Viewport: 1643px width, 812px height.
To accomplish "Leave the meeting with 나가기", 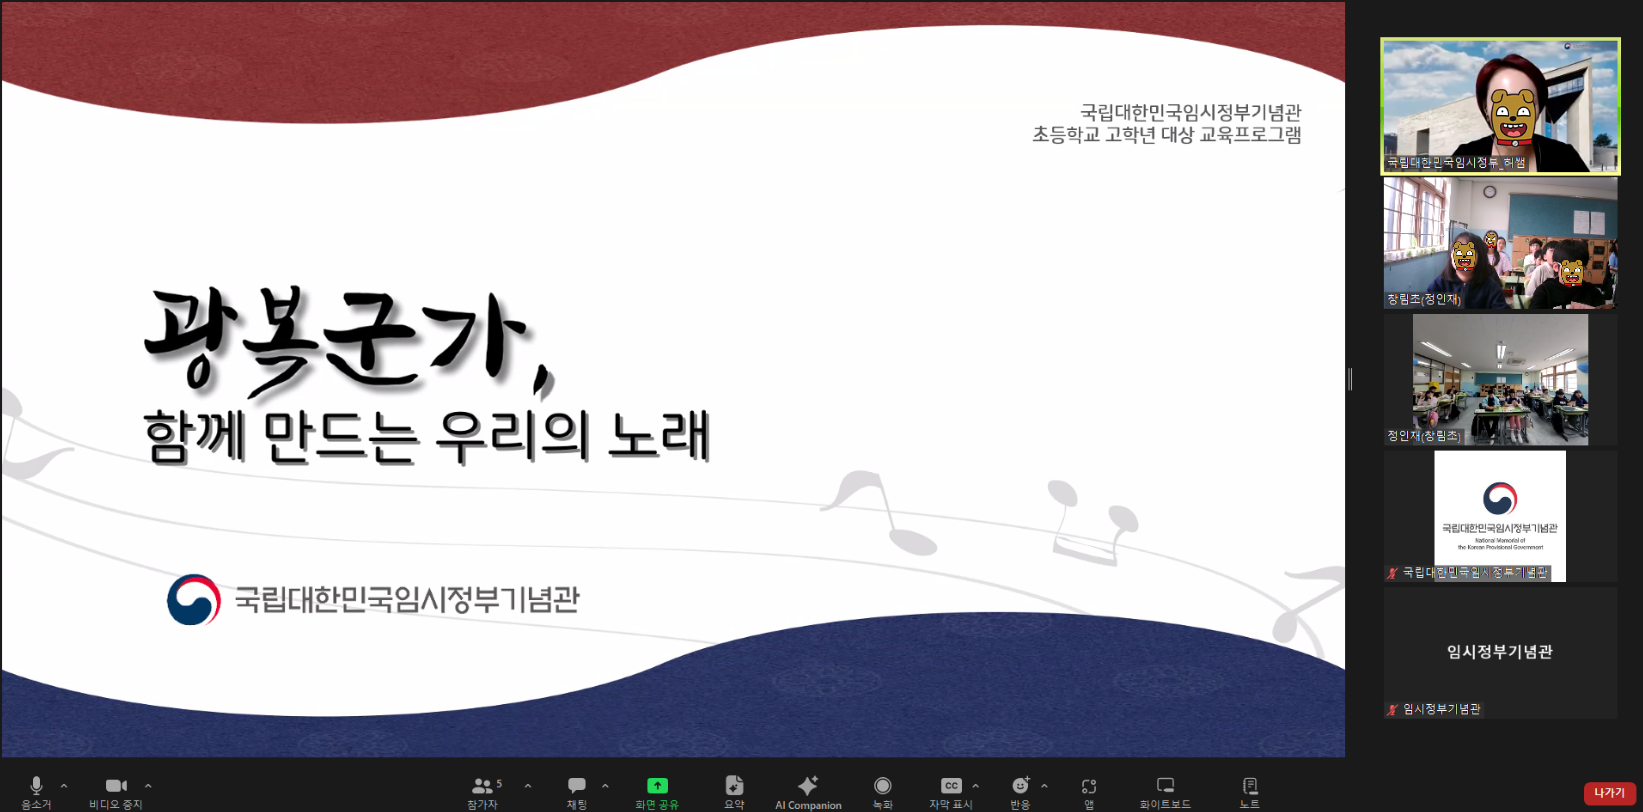I will [x=1610, y=793].
